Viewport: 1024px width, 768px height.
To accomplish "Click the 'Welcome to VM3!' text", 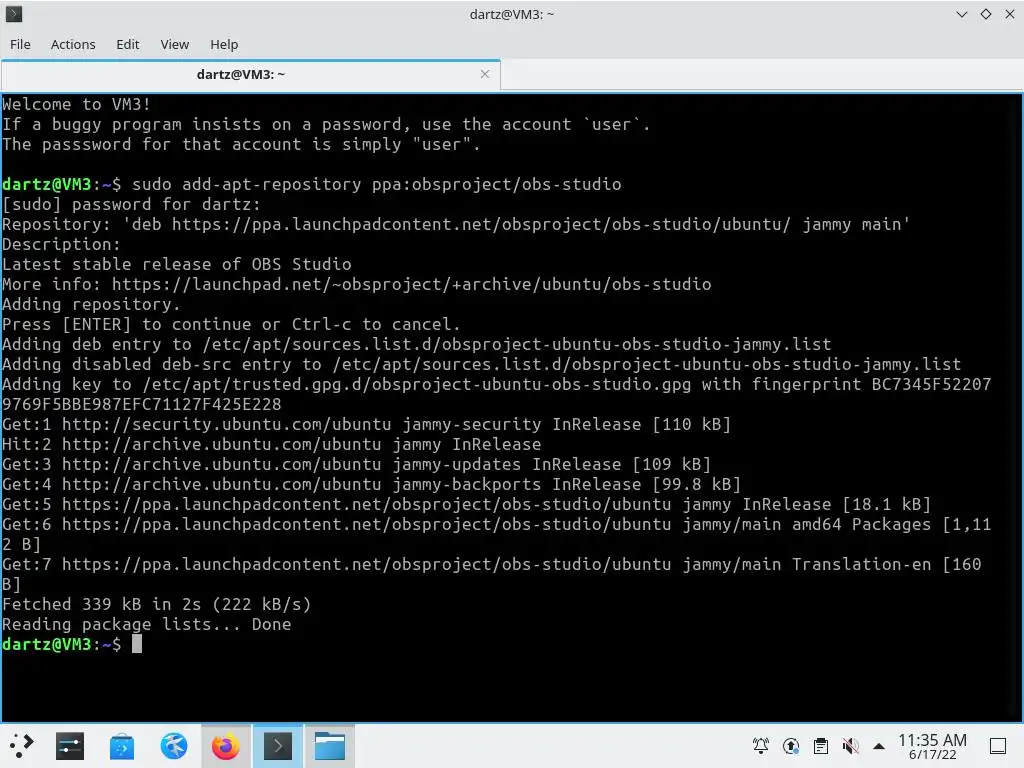I will 76,104.
